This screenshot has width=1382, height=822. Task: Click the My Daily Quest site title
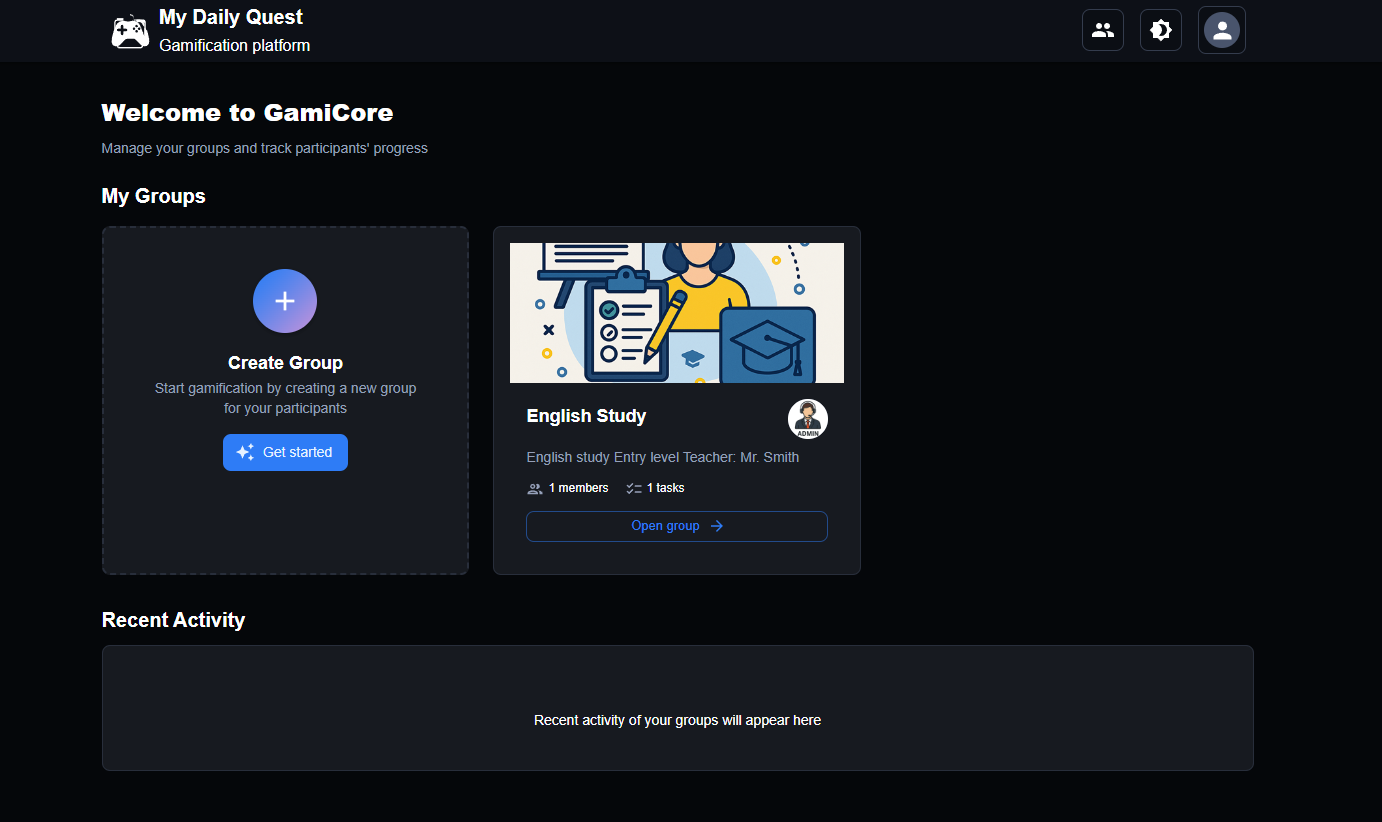(x=231, y=17)
